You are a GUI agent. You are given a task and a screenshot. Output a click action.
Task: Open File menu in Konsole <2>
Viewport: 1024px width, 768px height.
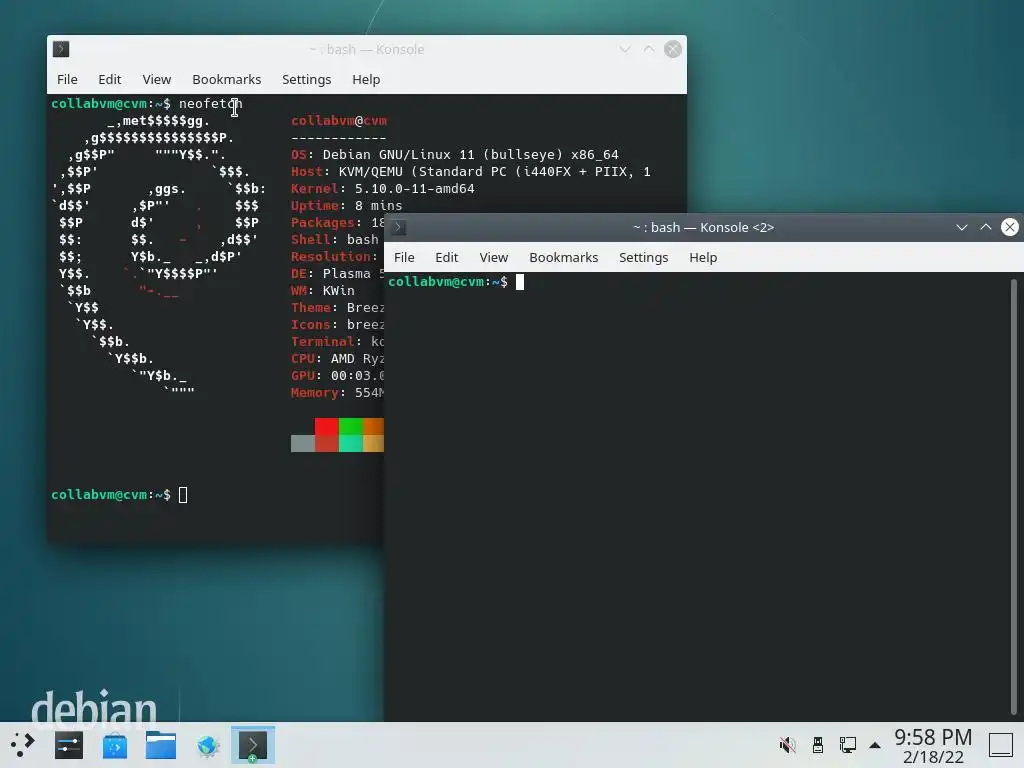point(404,257)
